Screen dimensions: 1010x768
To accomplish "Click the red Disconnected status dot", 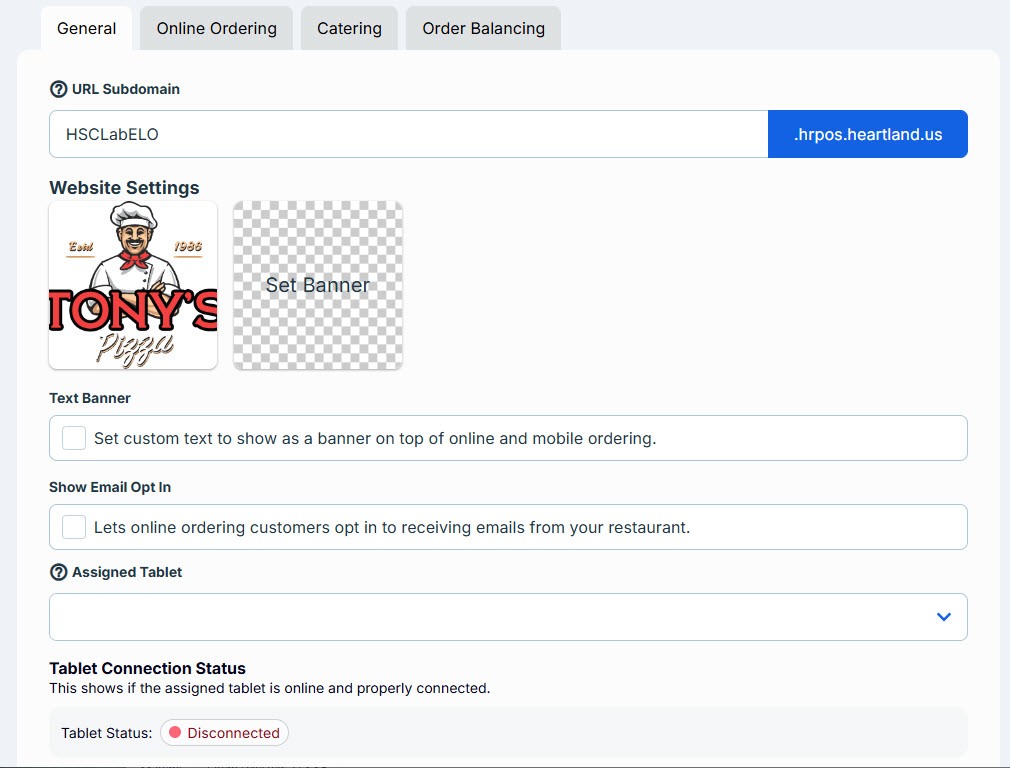I will [175, 733].
